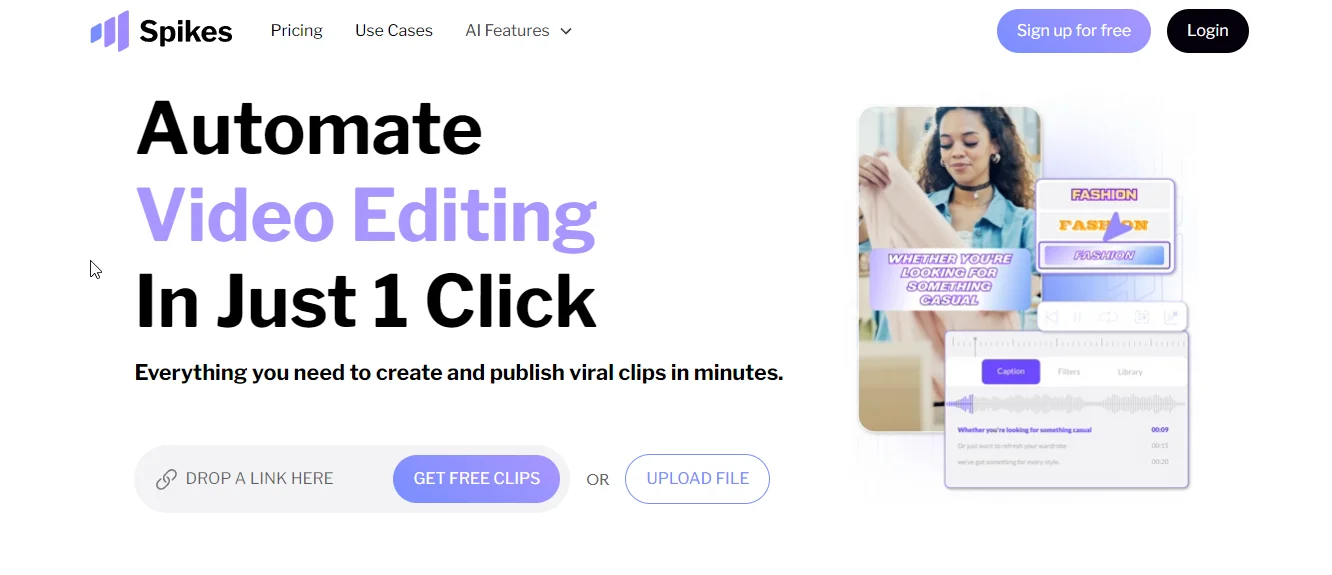This screenshot has height=575, width=1332.
Task: Click the pause icon in the preview toolbar
Action: (x=1078, y=317)
